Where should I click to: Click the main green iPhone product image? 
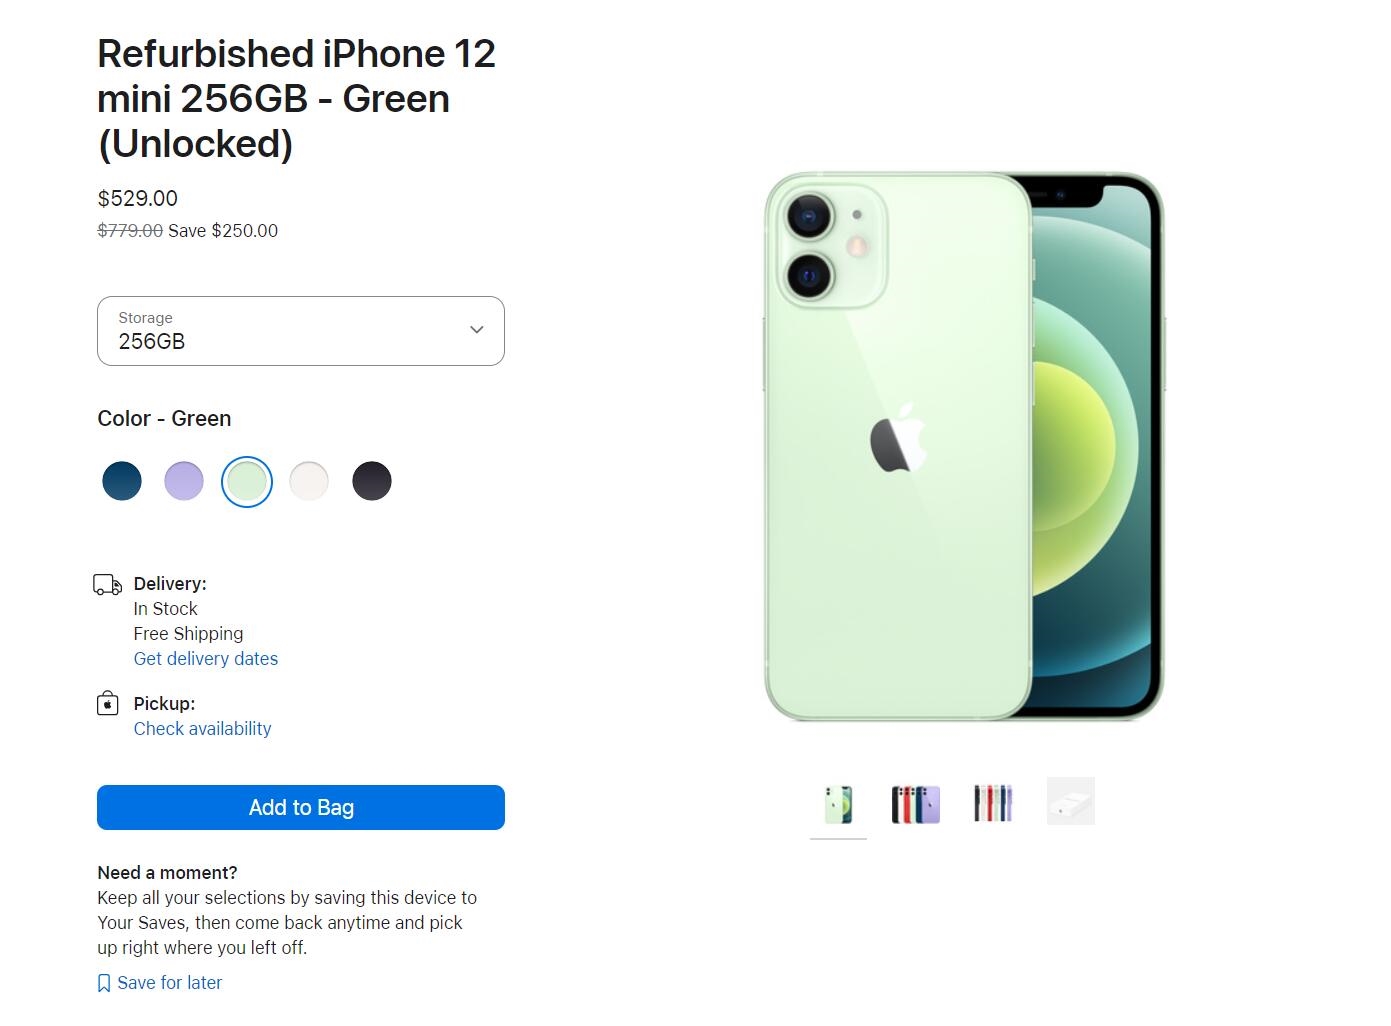click(964, 446)
